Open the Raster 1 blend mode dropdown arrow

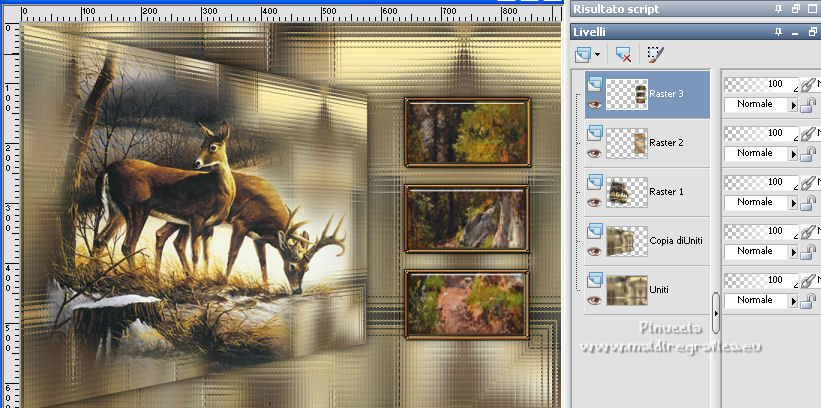(794, 203)
